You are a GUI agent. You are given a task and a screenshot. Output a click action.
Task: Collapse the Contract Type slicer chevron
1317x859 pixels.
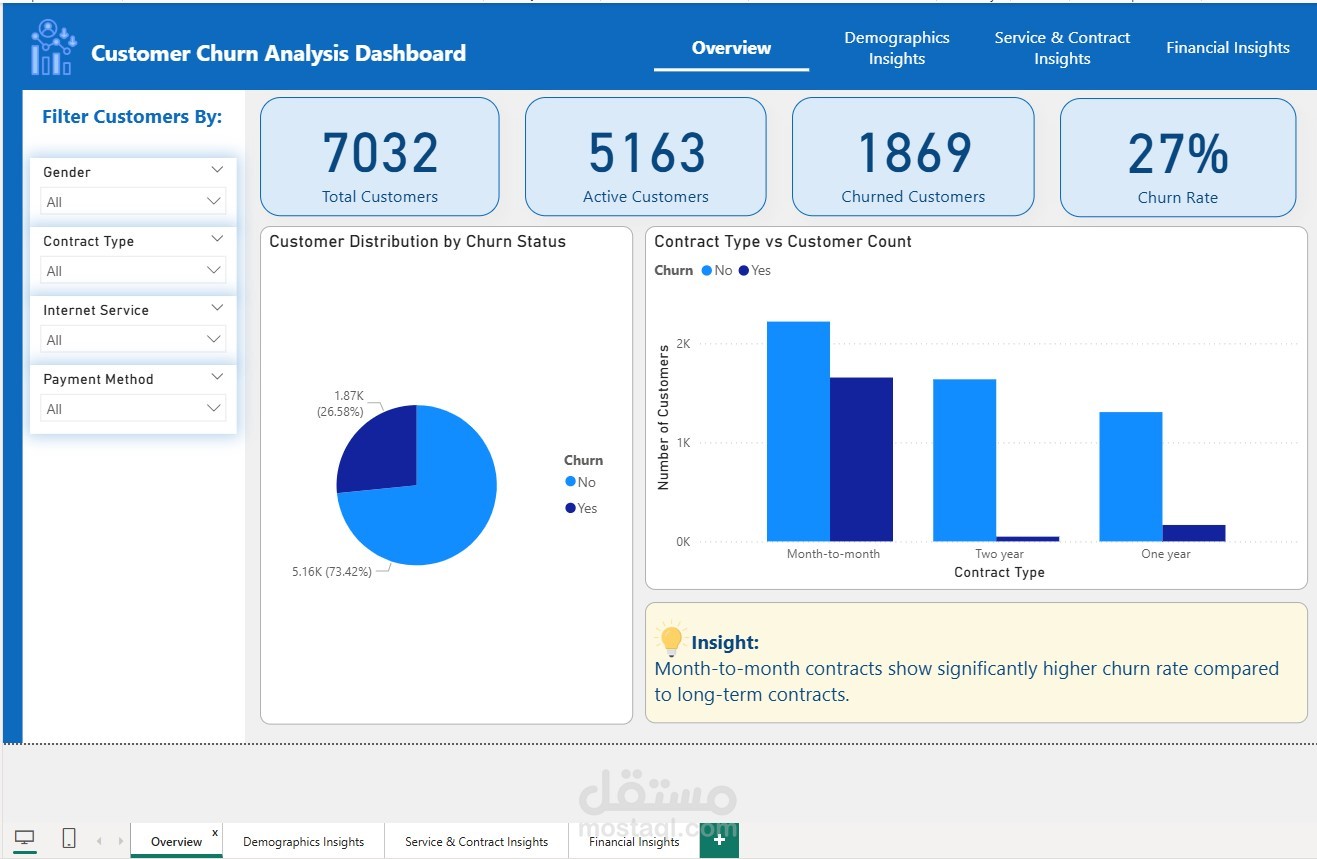coord(217,240)
